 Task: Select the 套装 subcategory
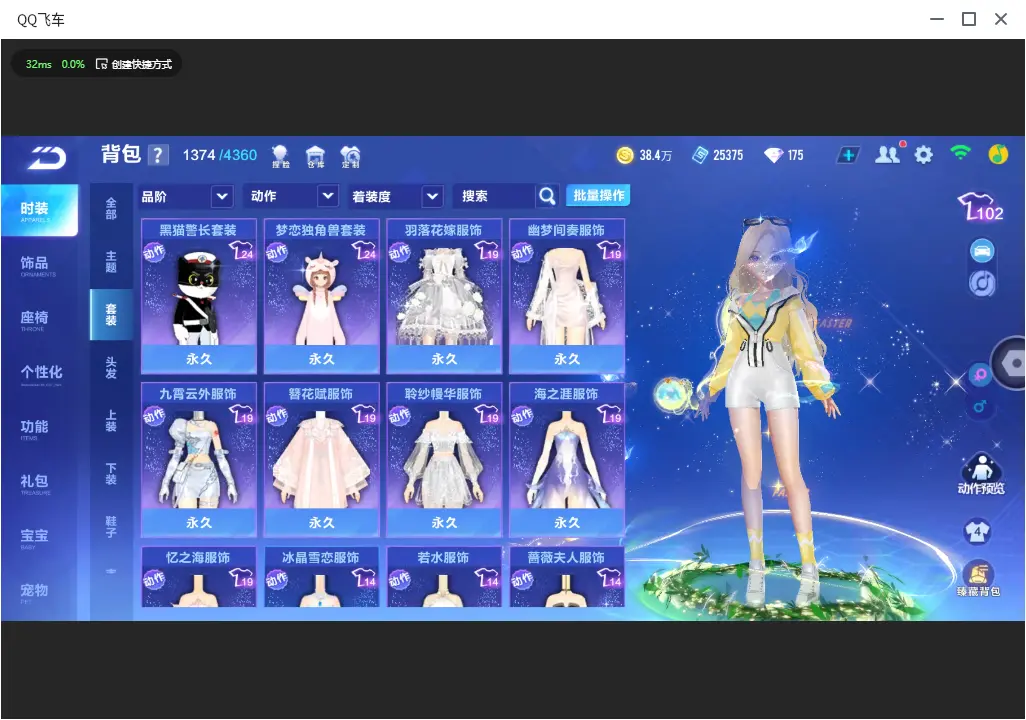click(x=111, y=315)
